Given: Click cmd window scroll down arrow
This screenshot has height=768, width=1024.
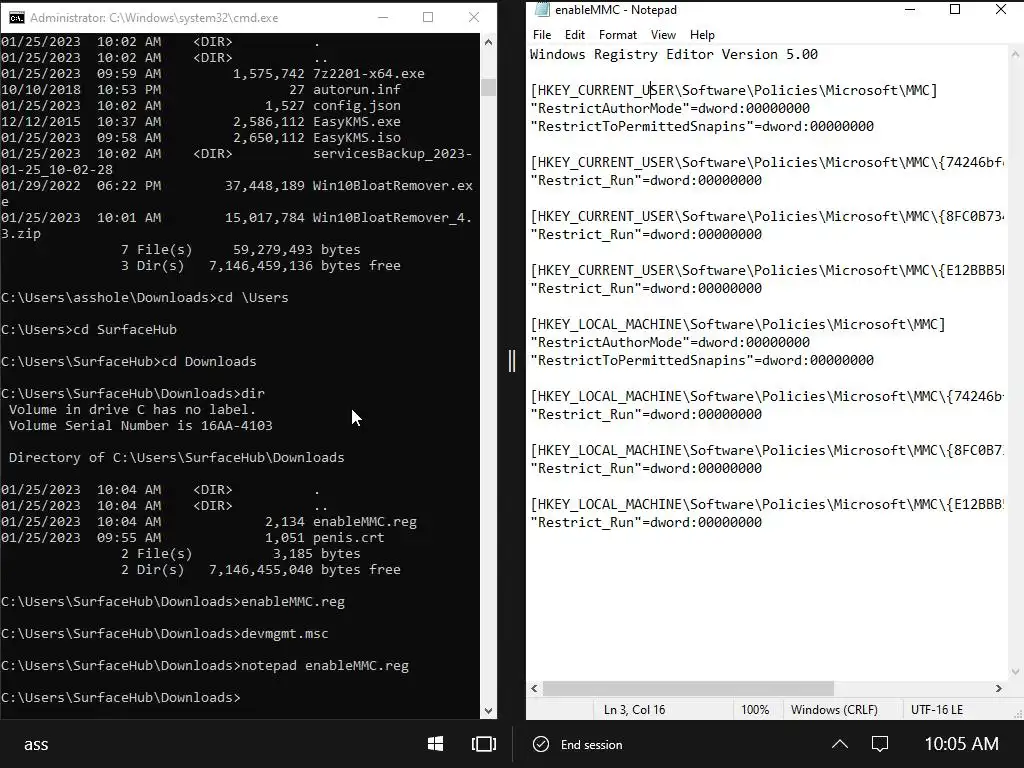Looking at the screenshot, I should pyautogui.click(x=488, y=711).
